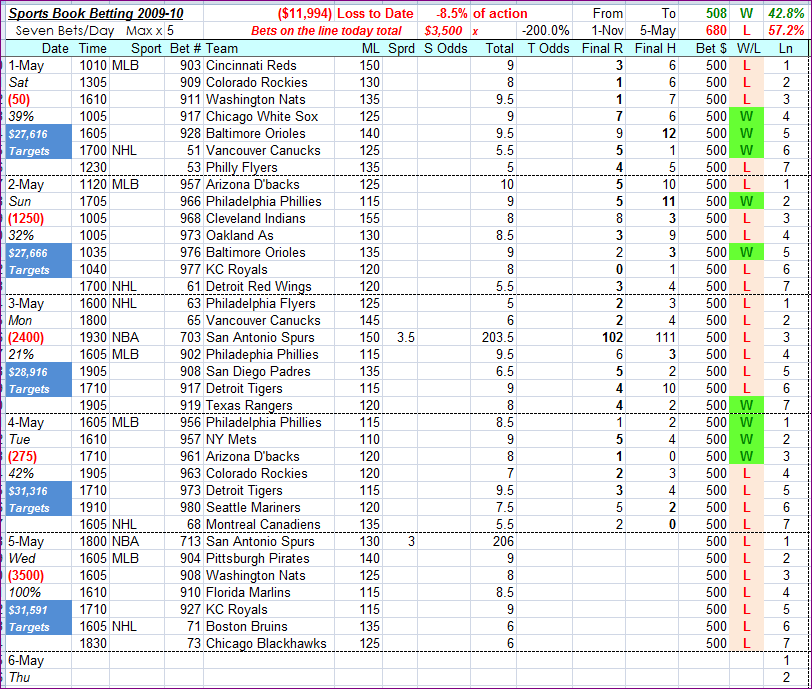The width and height of the screenshot is (812, 689).
Task: Click the $3,500 bets total cell
Action: (x=443, y=31)
